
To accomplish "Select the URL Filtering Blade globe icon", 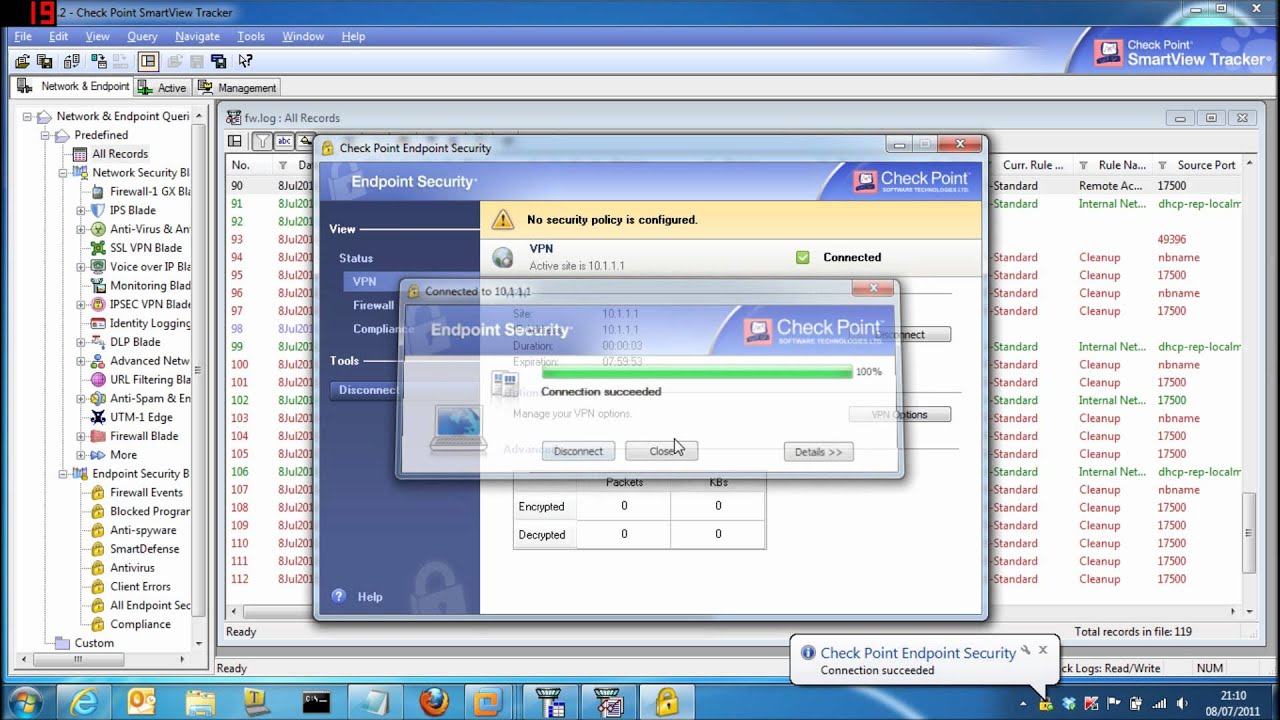I will [x=98, y=380].
